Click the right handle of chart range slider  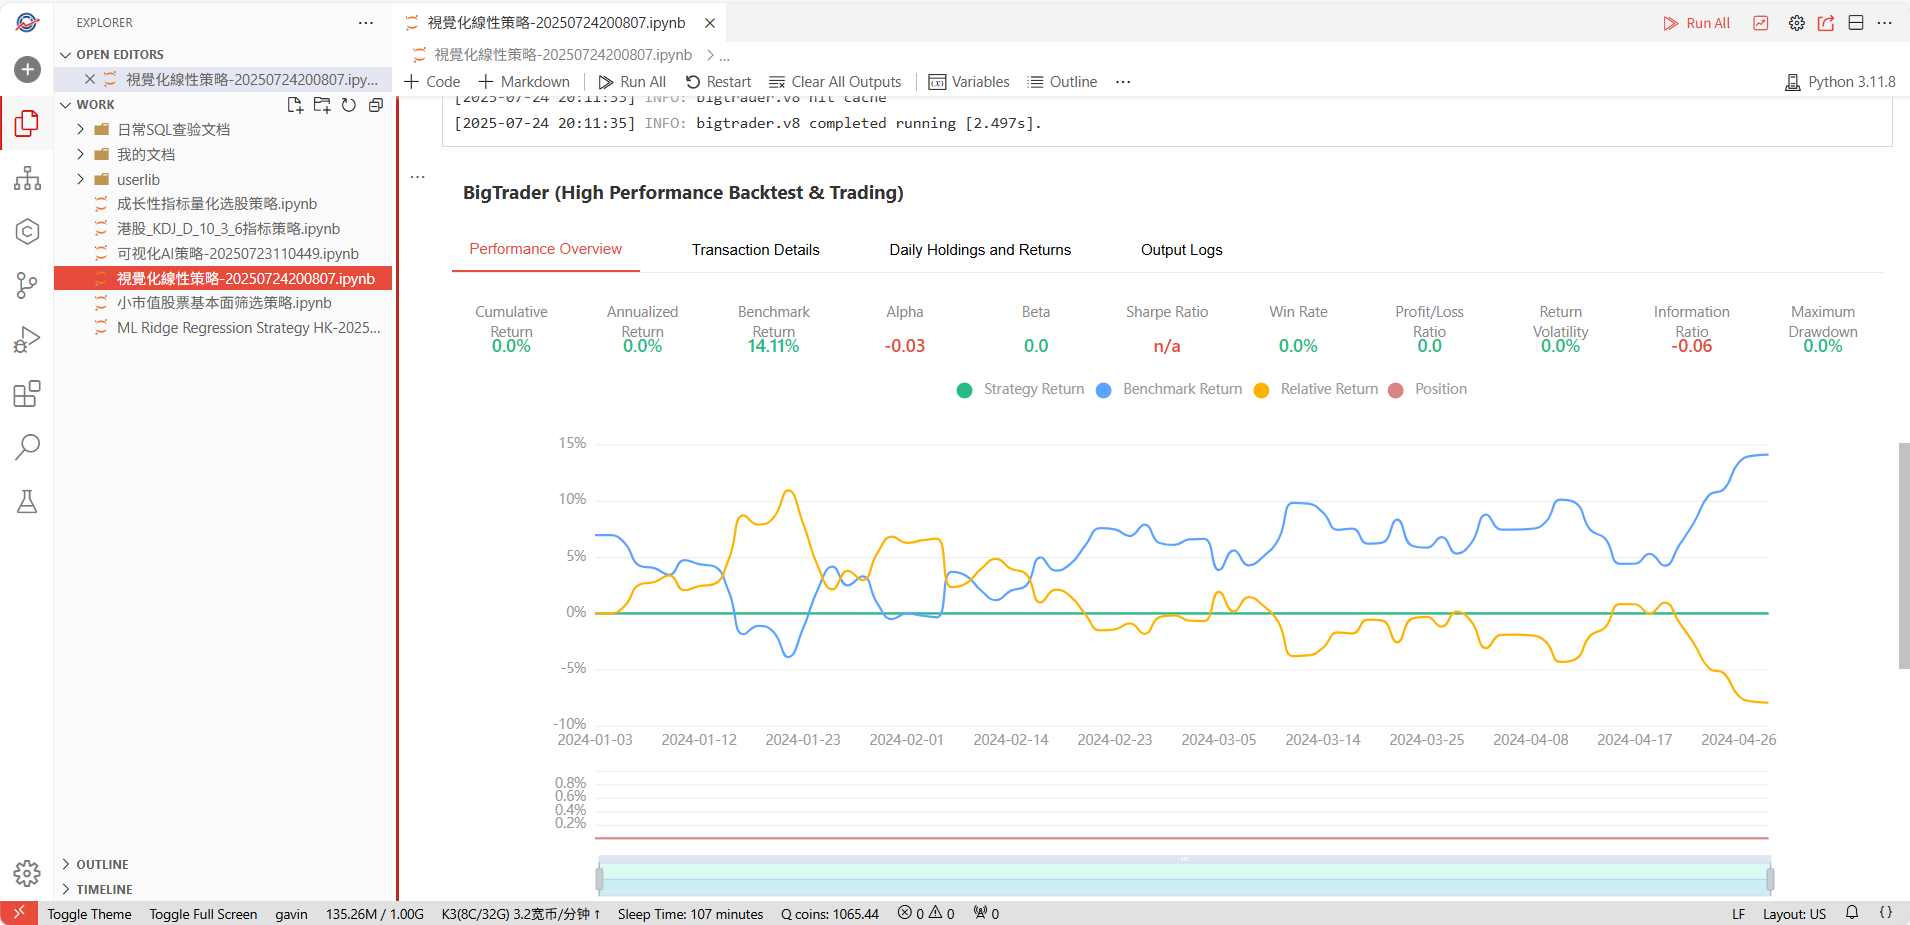click(1770, 879)
